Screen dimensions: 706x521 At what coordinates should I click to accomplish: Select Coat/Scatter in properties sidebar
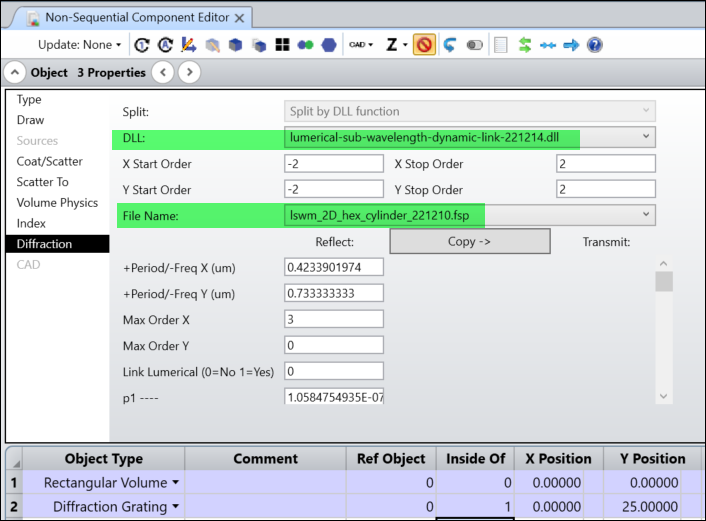(50, 161)
